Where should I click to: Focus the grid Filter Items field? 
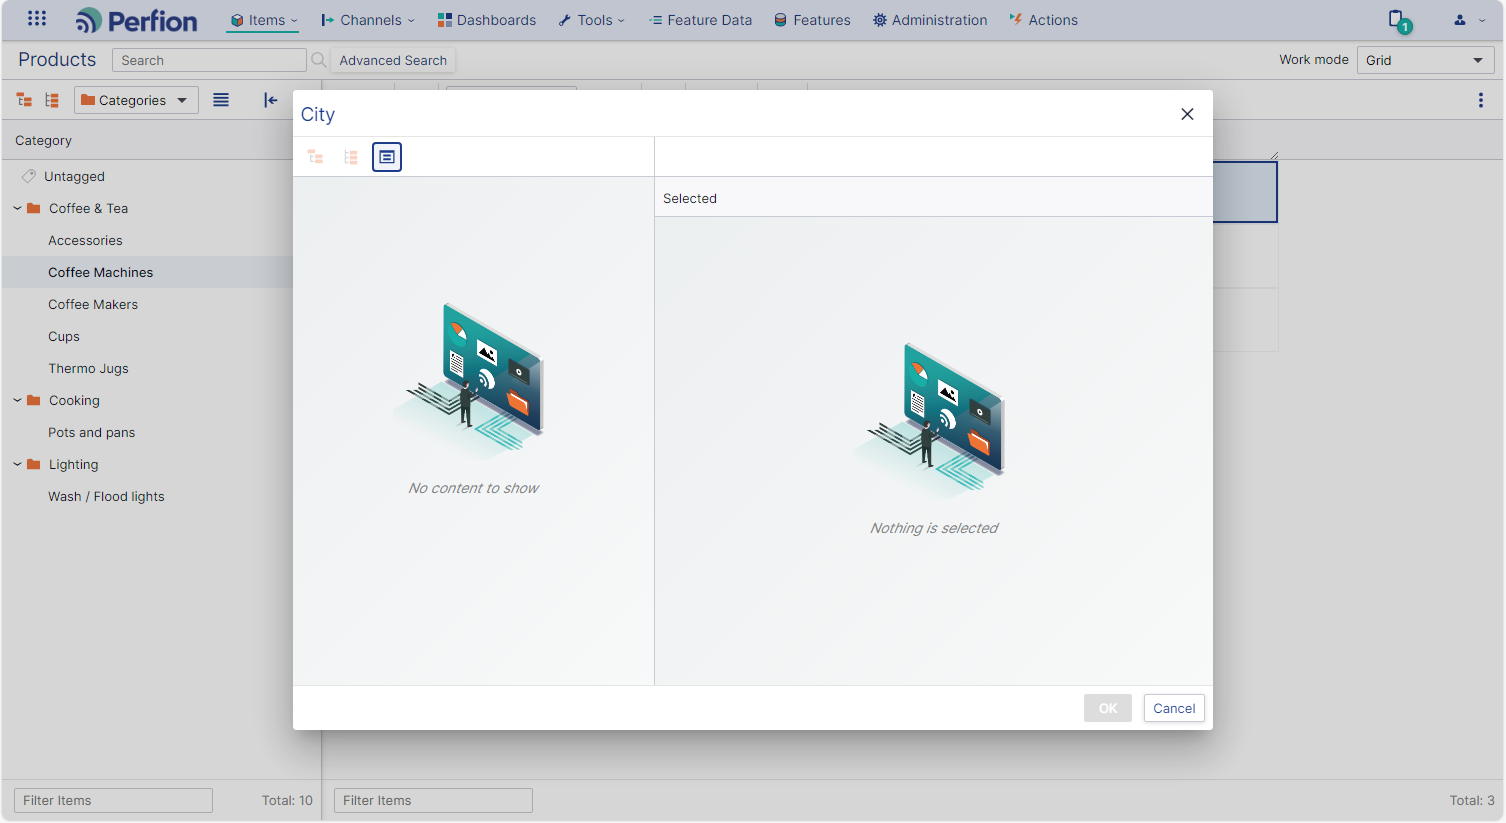click(x=433, y=800)
